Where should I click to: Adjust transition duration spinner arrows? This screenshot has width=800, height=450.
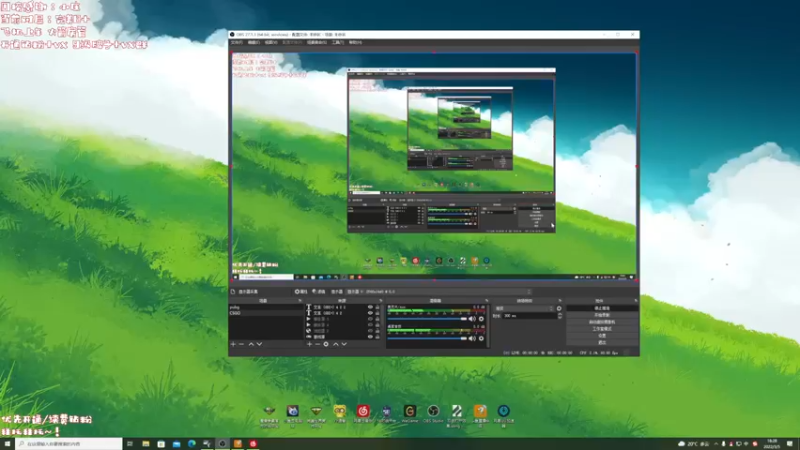coord(560,316)
